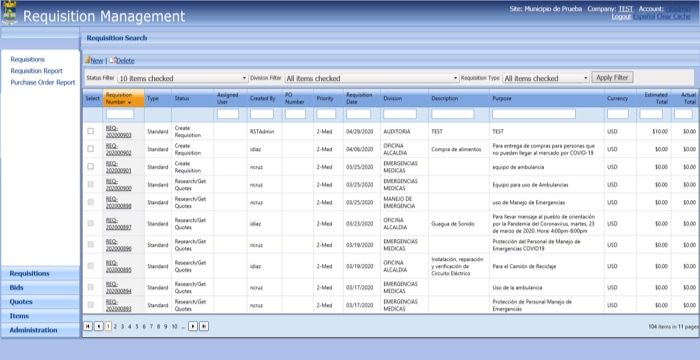The height and width of the screenshot is (360, 700).
Task: Open Administration sidebar section
Action: 41,330
